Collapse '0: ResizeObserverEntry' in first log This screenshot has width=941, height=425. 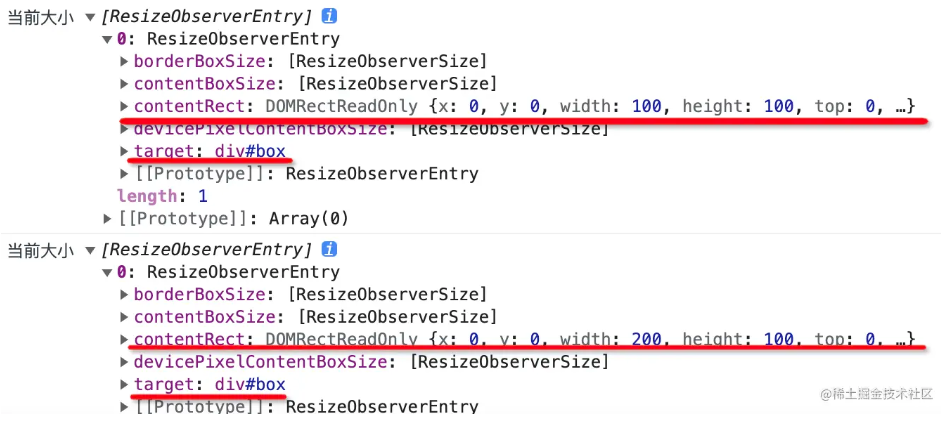108,40
